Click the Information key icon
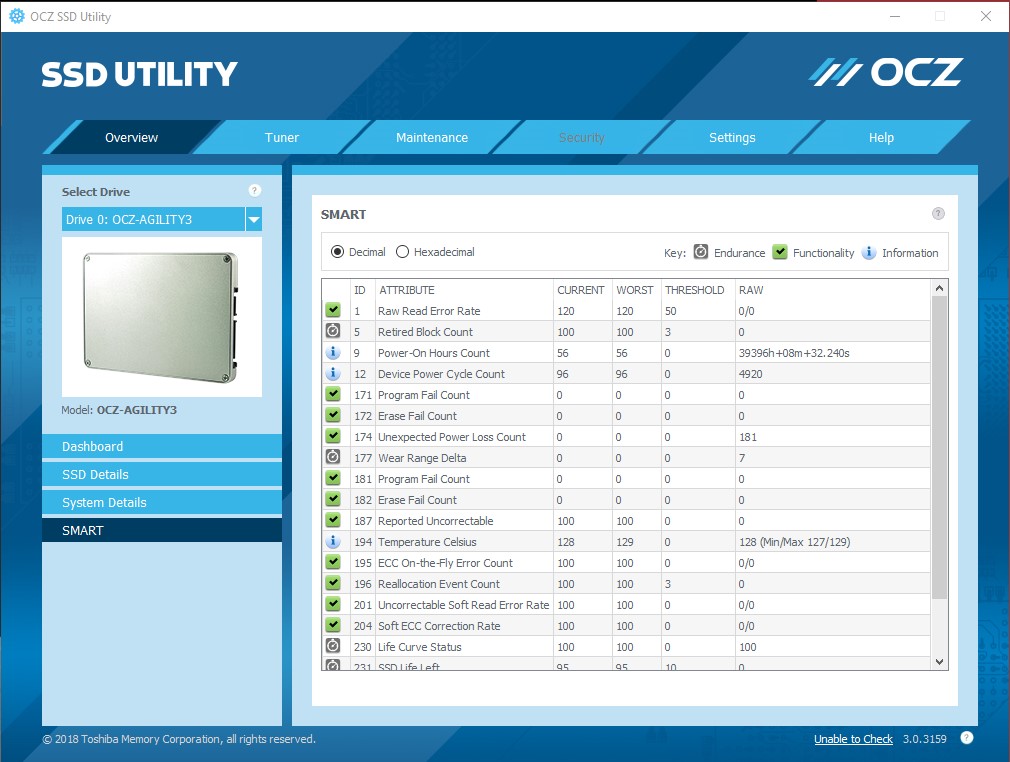 (866, 252)
